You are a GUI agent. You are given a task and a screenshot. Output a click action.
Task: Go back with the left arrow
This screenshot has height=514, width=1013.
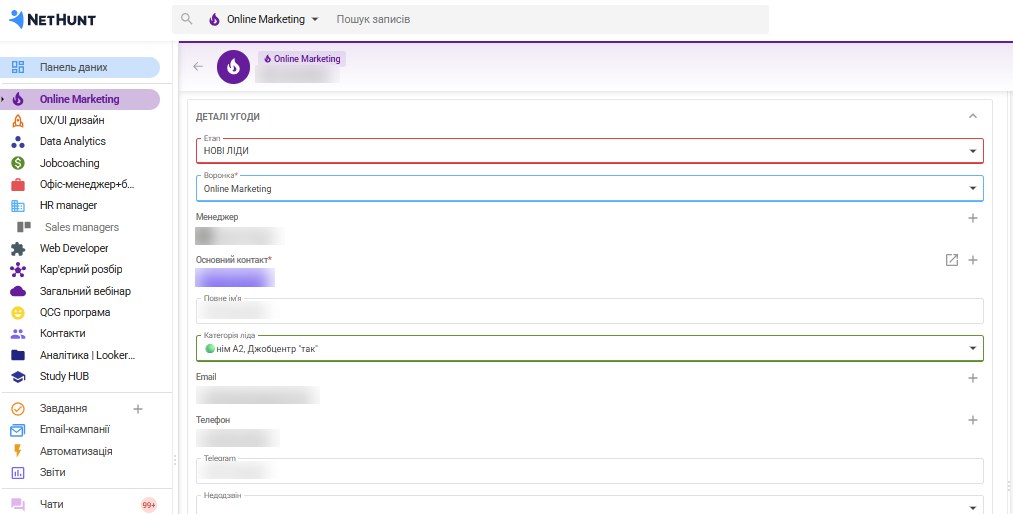pos(198,66)
